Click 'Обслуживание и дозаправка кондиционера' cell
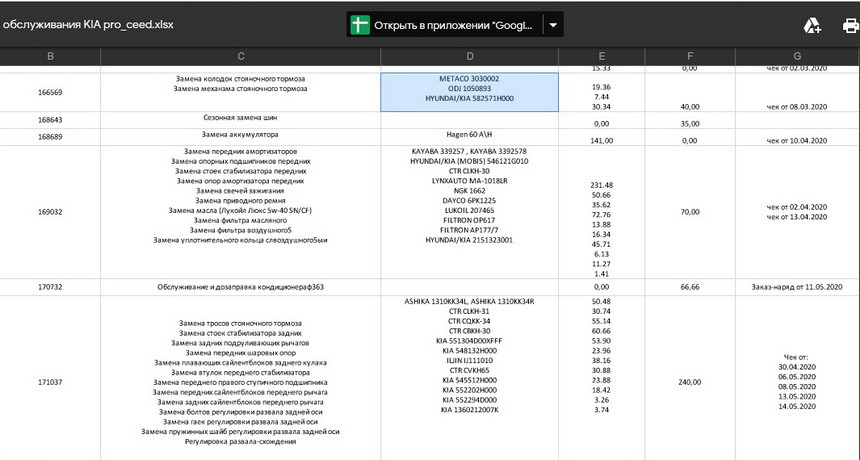This screenshot has height=460, width=860. pos(241,287)
